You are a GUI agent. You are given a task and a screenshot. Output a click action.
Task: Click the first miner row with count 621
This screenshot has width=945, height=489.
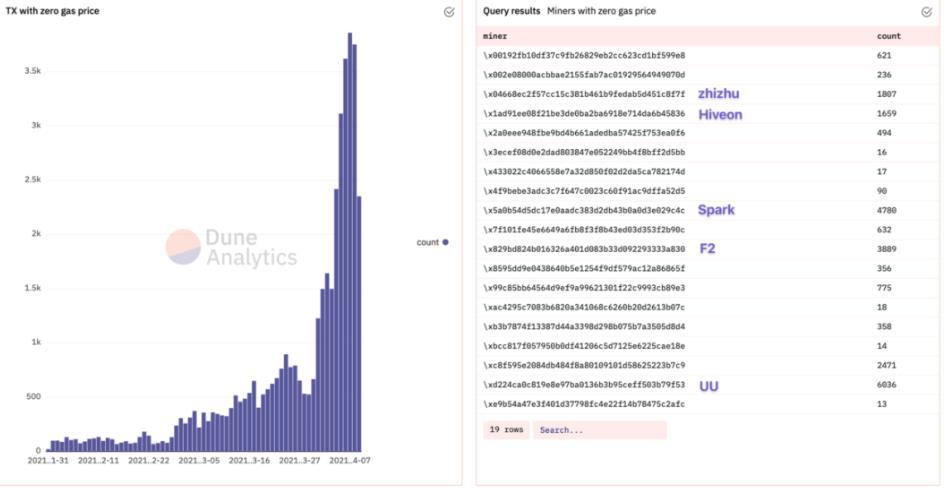pyautogui.click(x=584, y=55)
